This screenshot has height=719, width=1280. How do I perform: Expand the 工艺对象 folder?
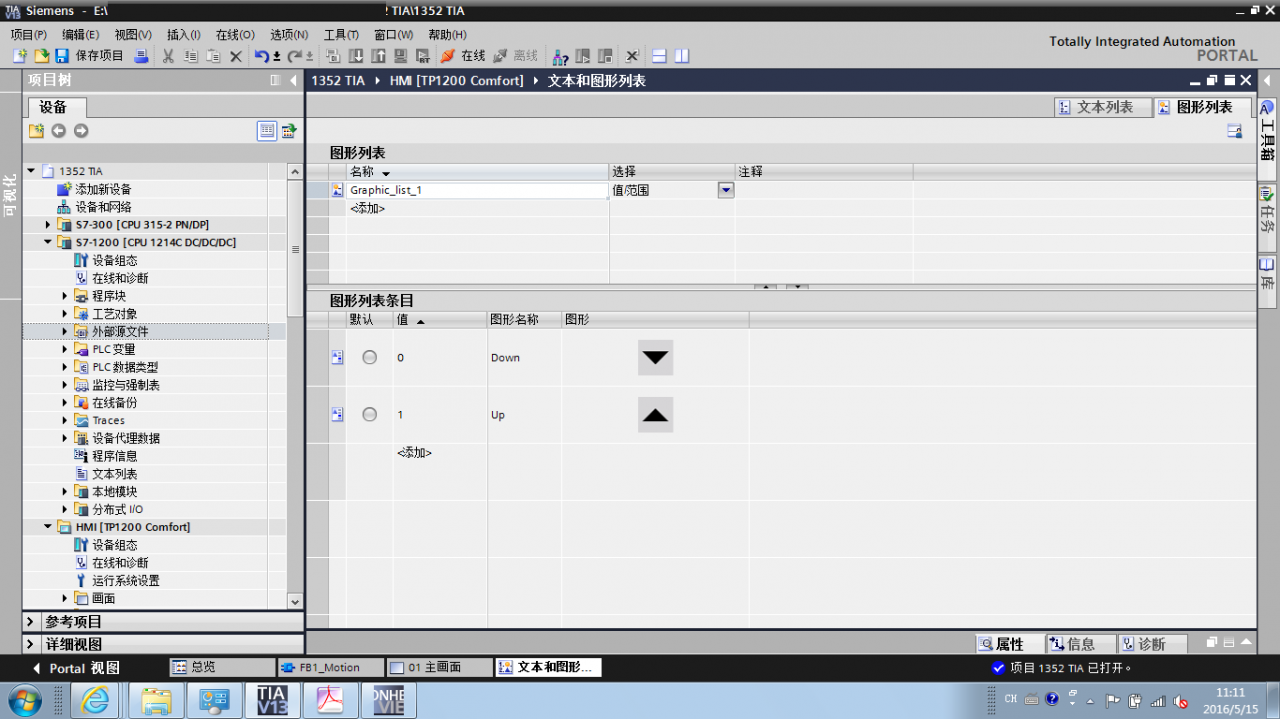[65, 314]
